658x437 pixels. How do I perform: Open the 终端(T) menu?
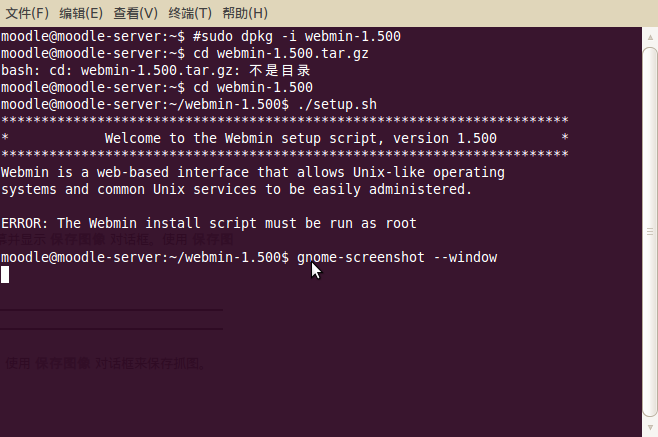(190, 13)
